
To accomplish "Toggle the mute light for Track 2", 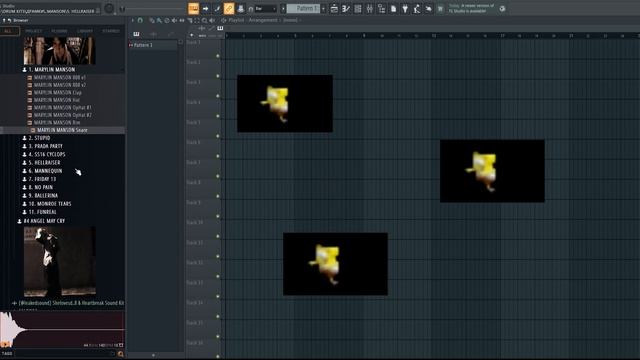I will pyautogui.click(x=218, y=76).
